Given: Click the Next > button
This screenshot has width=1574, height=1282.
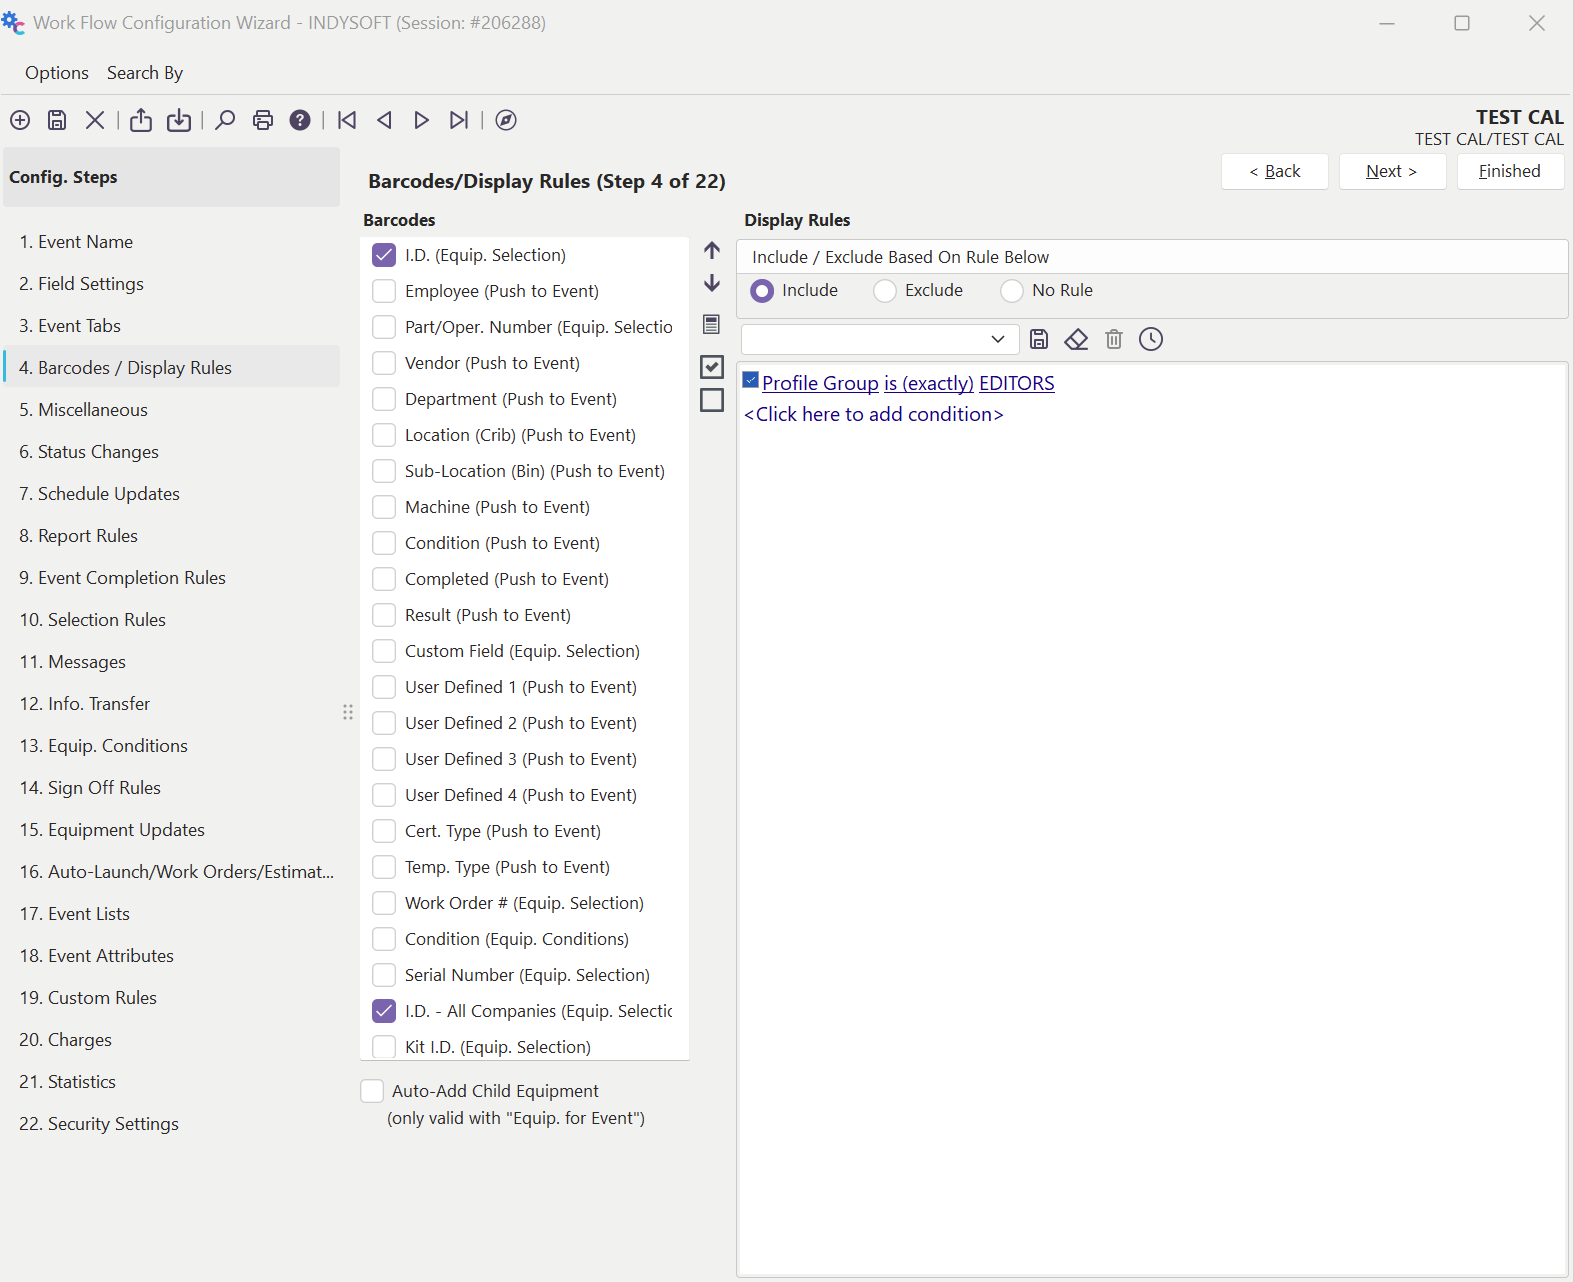Looking at the screenshot, I should [1392, 171].
